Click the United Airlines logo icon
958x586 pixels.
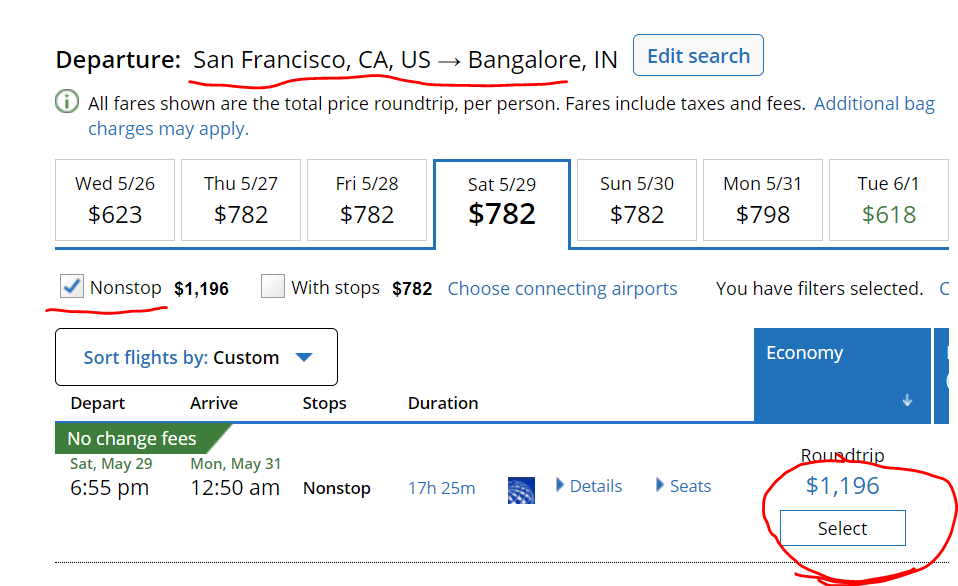click(521, 488)
